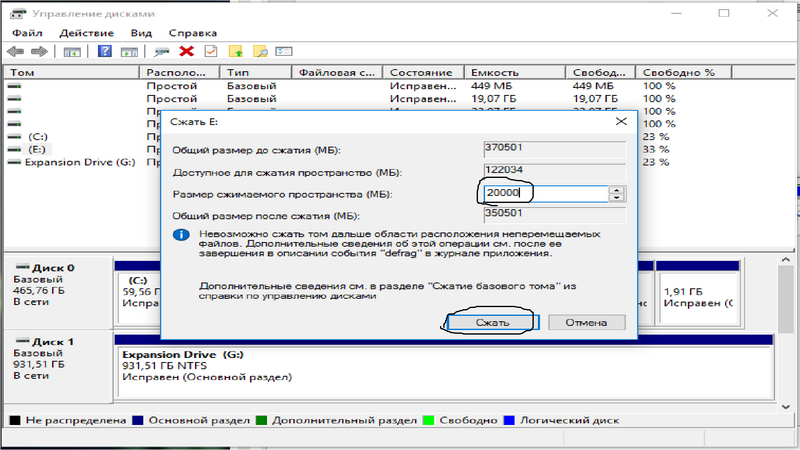Screen dimensions: 800x450
Task: Select Диск 1 label in disk map
Action: [53, 342]
